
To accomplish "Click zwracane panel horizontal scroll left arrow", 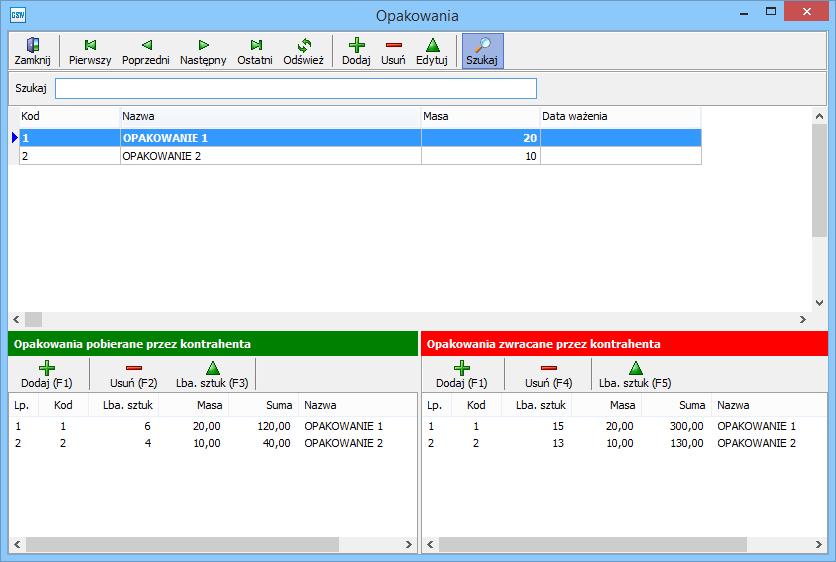I will coord(430,544).
